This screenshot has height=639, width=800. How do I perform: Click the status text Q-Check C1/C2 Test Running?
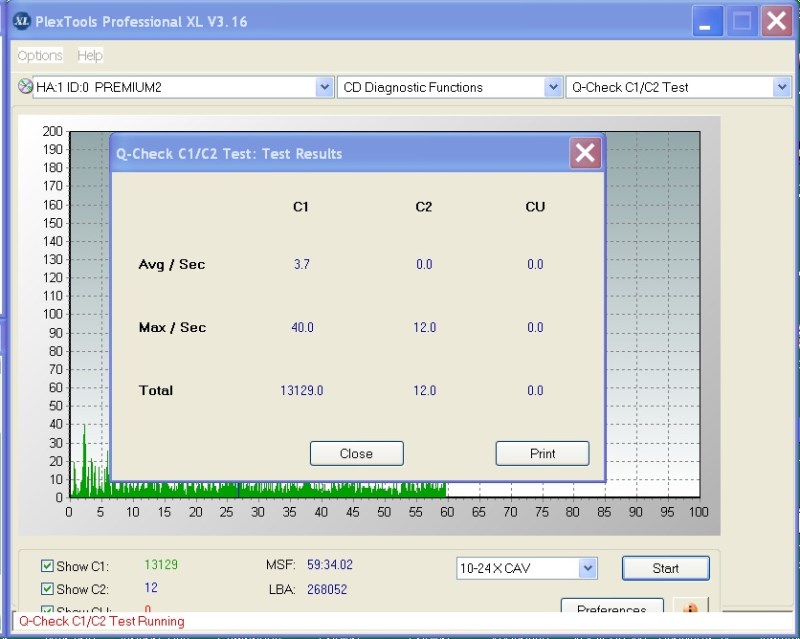[102, 621]
